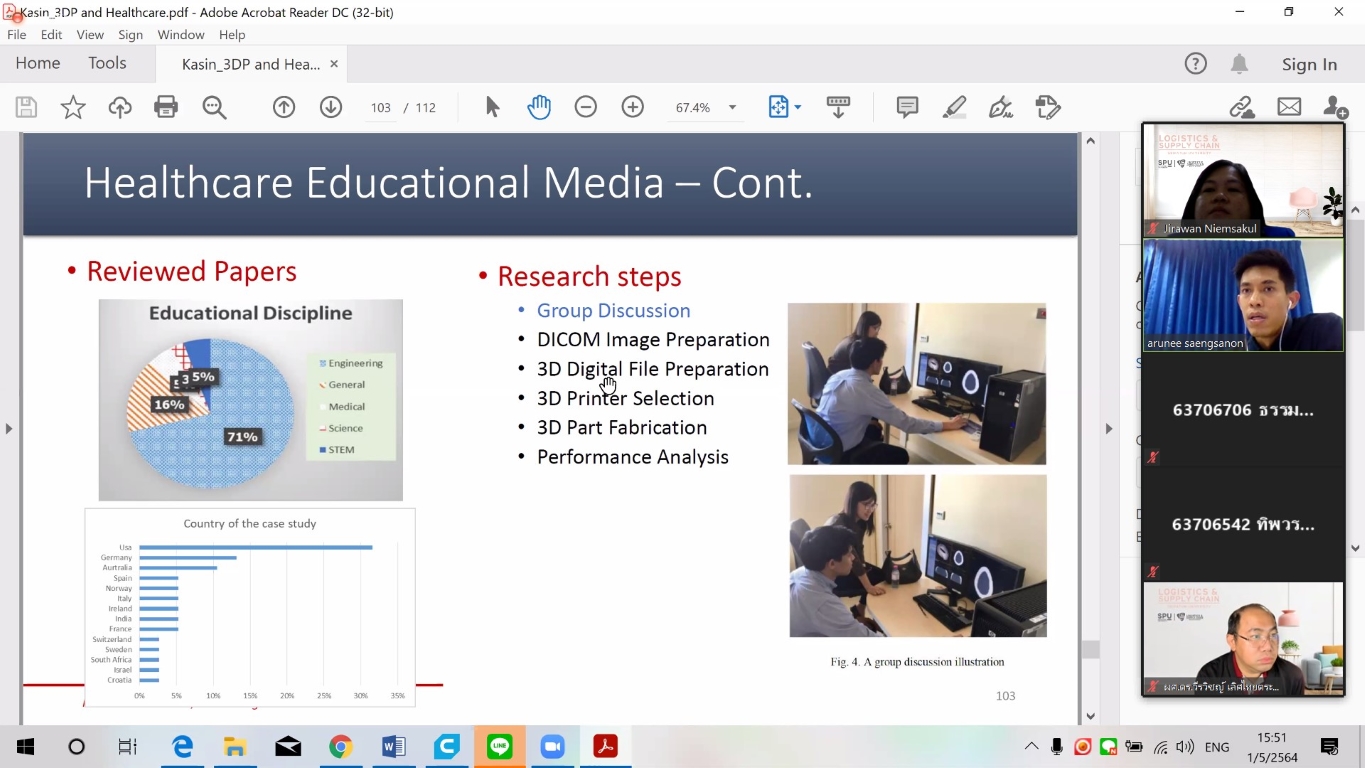Click the Print file icon
Viewport: 1365px width, 768px height.
(x=166, y=107)
